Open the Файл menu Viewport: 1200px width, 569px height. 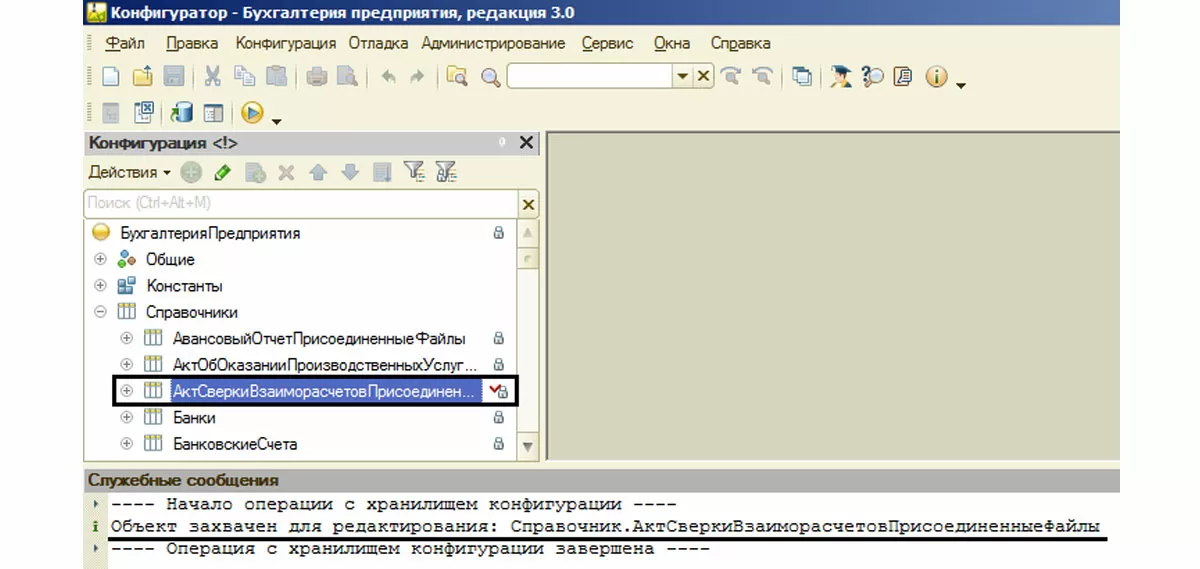(x=125, y=43)
